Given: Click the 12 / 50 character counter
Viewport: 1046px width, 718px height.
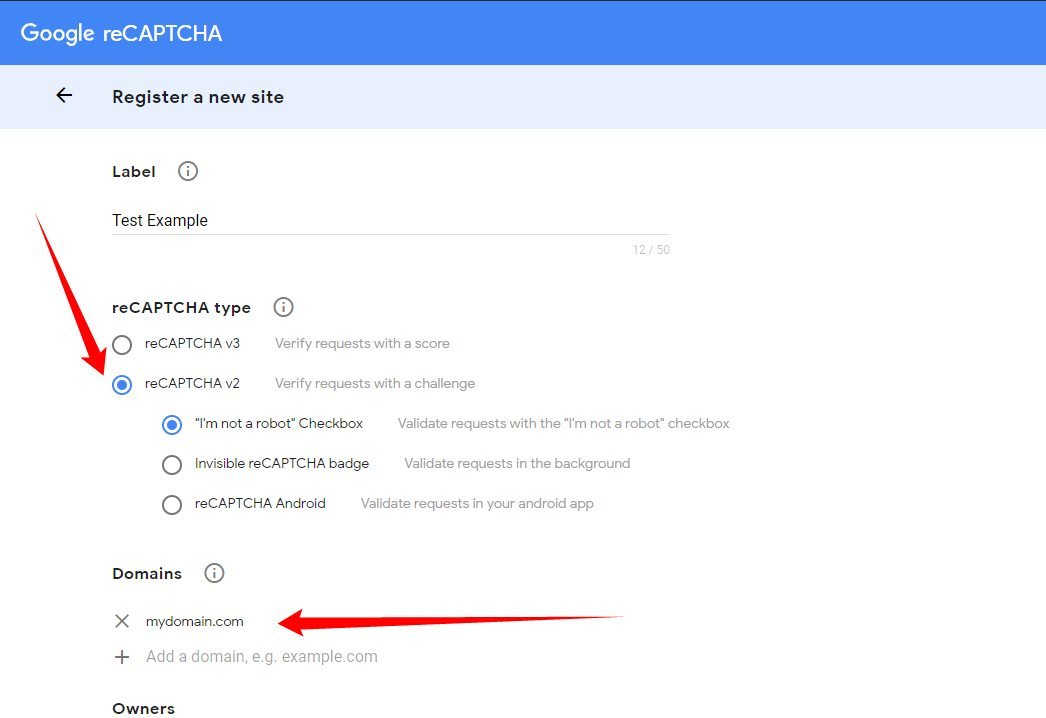Looking at the screenshot, I should pyautogui.click(x=651, y=249).
